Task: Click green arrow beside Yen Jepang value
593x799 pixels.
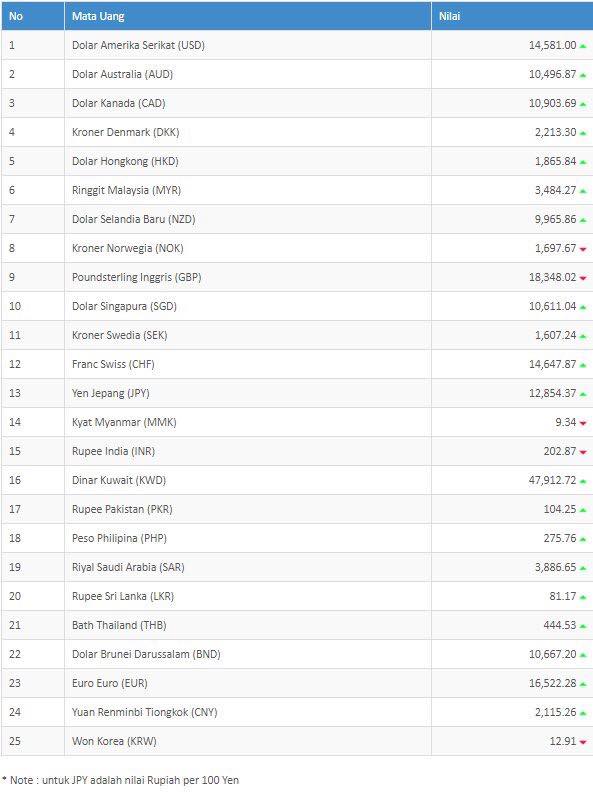Action: (x=583, y=394)
